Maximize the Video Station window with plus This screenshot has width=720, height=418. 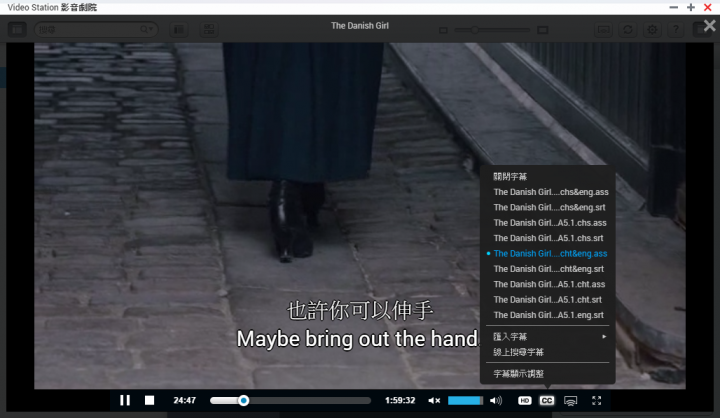coord(691,7)
